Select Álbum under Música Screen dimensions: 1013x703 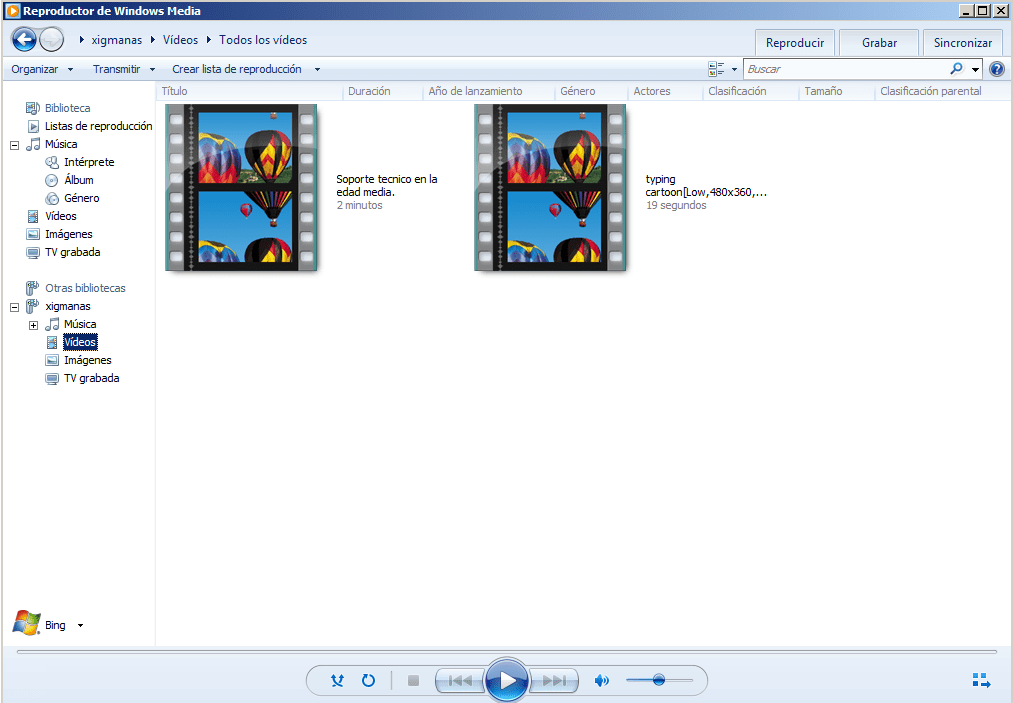(78, 180)
